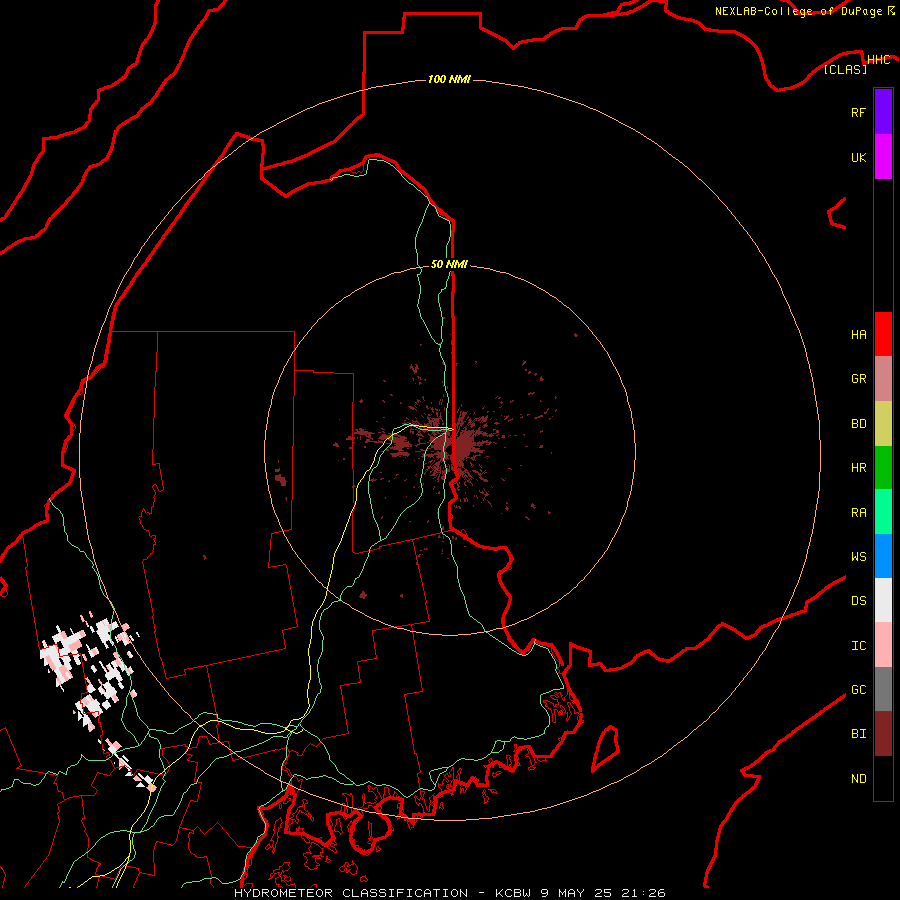
Task: Click the BD legend label
Action: point(858,424)
